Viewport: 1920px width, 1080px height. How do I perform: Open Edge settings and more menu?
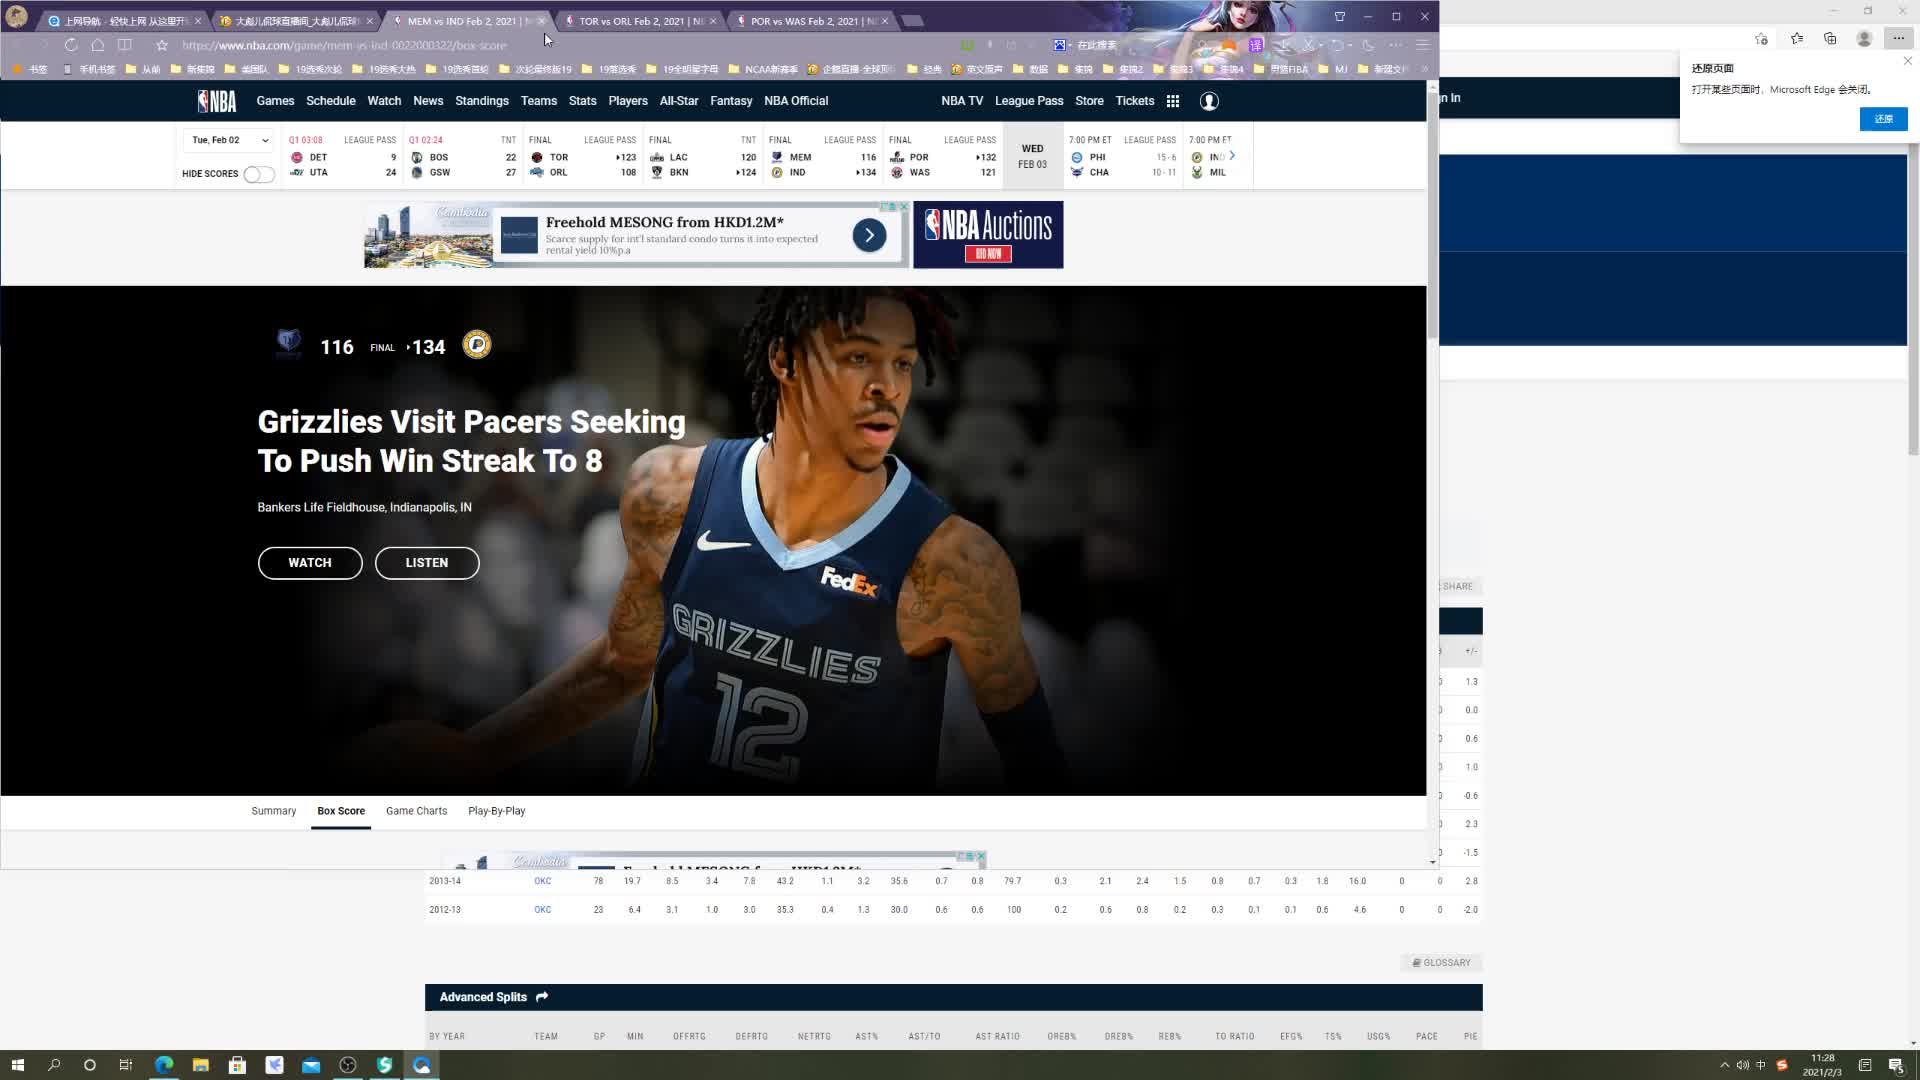click(1898, 38)
